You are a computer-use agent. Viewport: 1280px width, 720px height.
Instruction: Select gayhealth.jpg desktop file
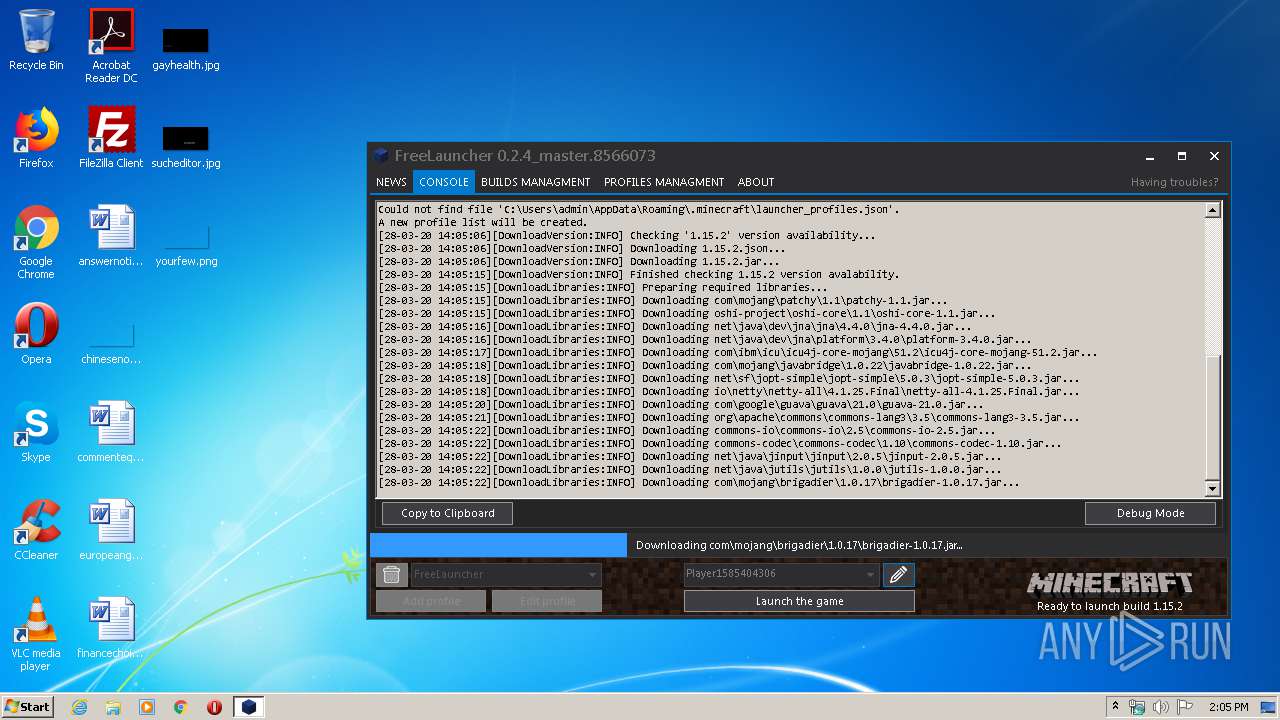click(x=186, y=48)
